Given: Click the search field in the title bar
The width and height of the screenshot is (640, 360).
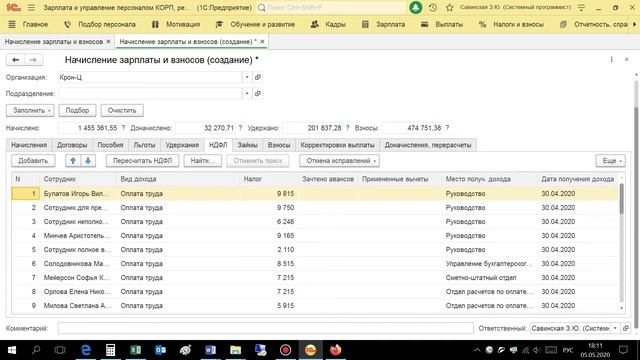Looking at the screenshot, I should coord(331,7).
